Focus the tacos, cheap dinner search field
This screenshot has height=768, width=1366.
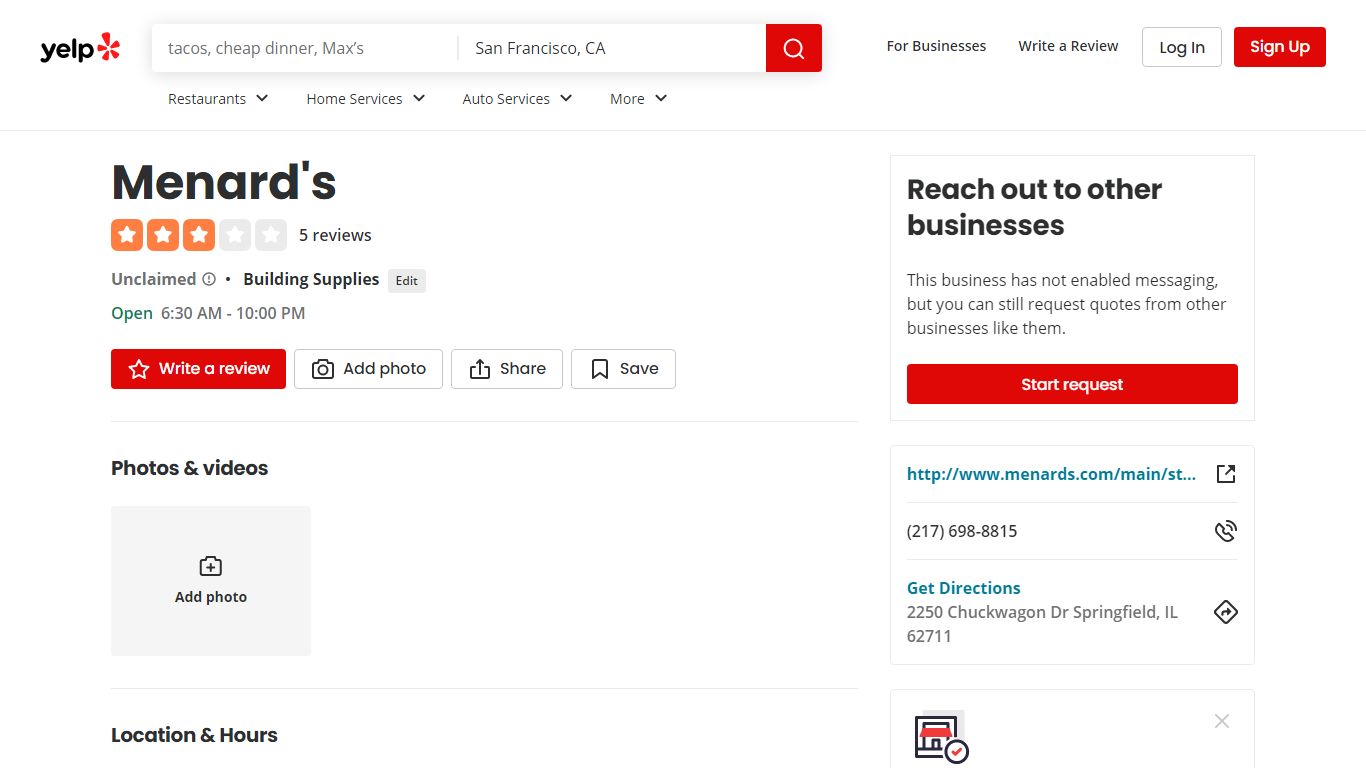click(305, 48)
